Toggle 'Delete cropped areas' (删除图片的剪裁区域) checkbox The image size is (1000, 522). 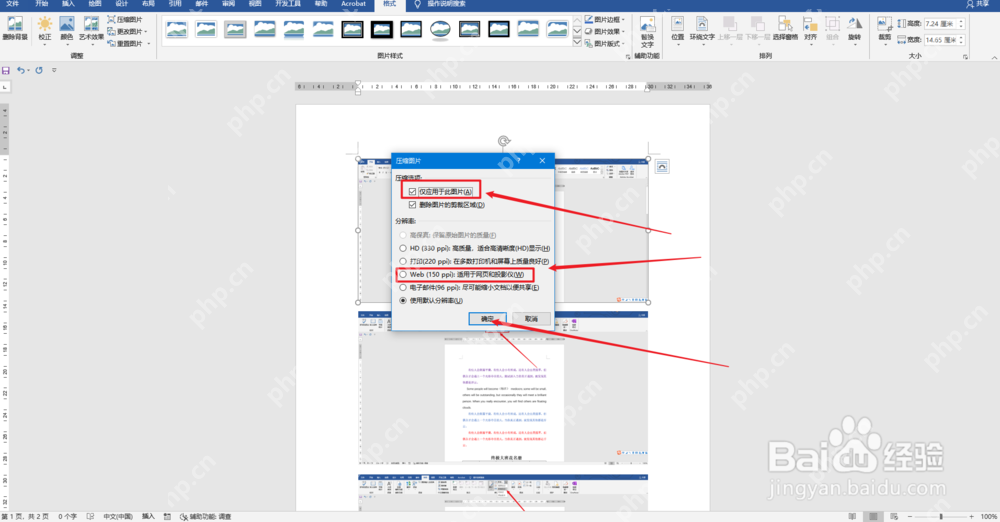coord(446,205)
